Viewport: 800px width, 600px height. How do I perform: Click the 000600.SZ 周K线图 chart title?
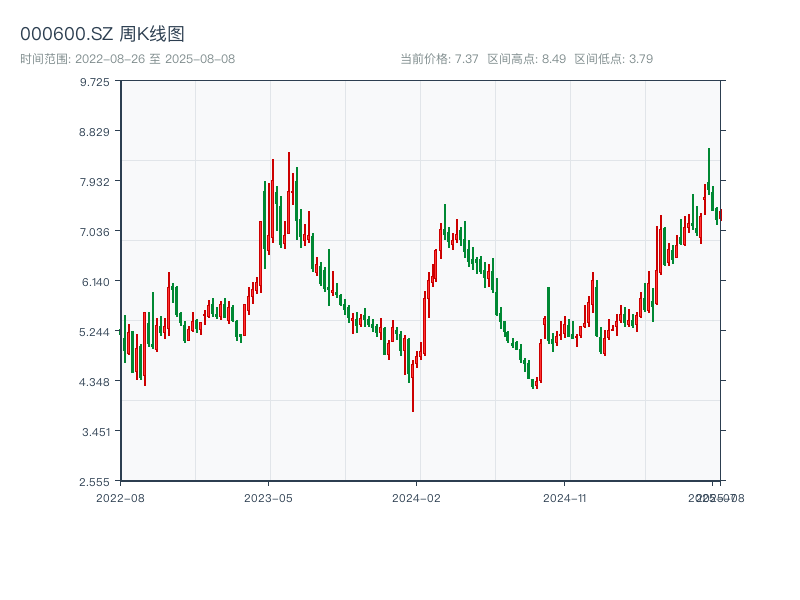102,34
